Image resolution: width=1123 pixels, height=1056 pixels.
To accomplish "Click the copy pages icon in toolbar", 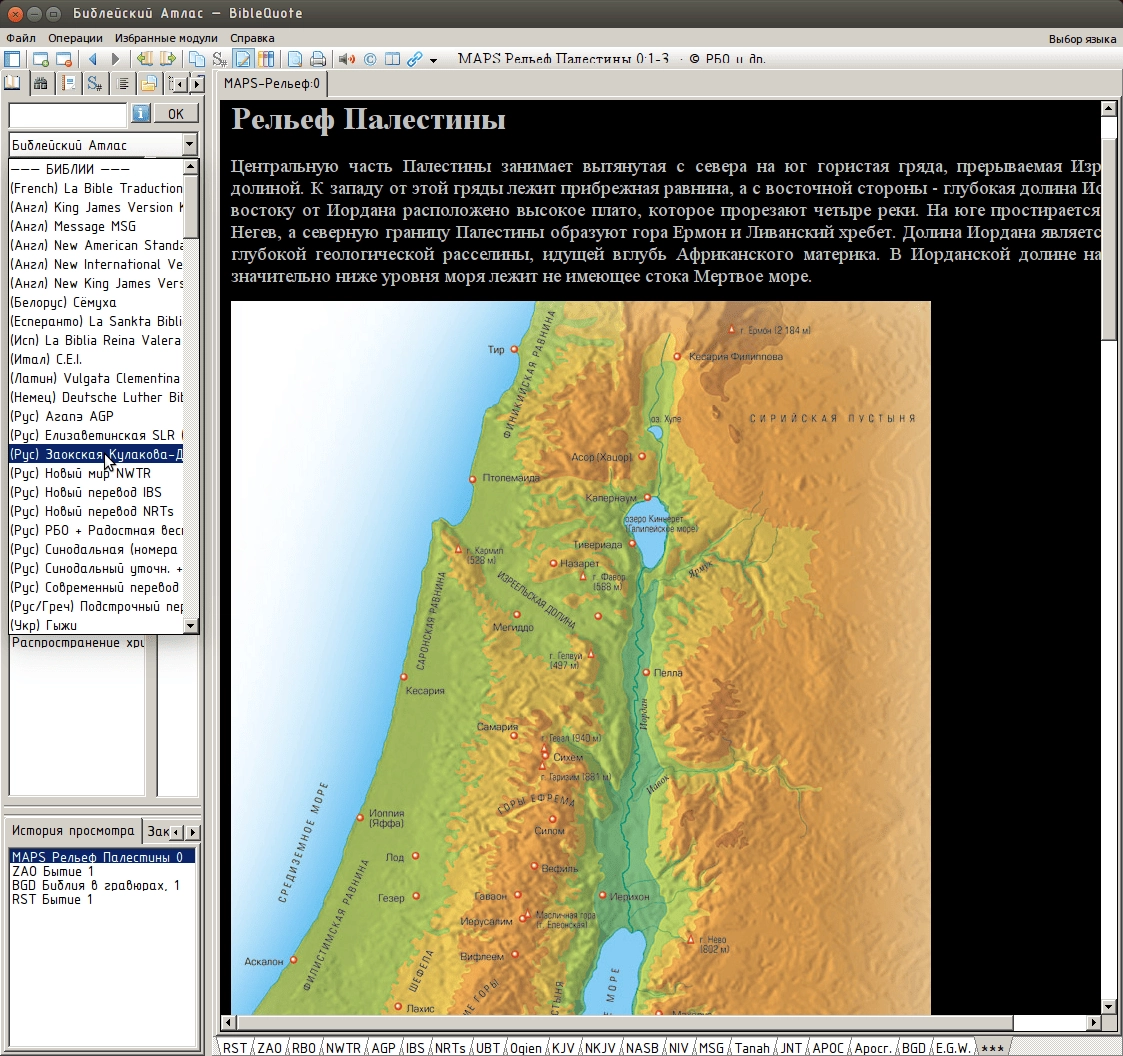I will (196, 59).
